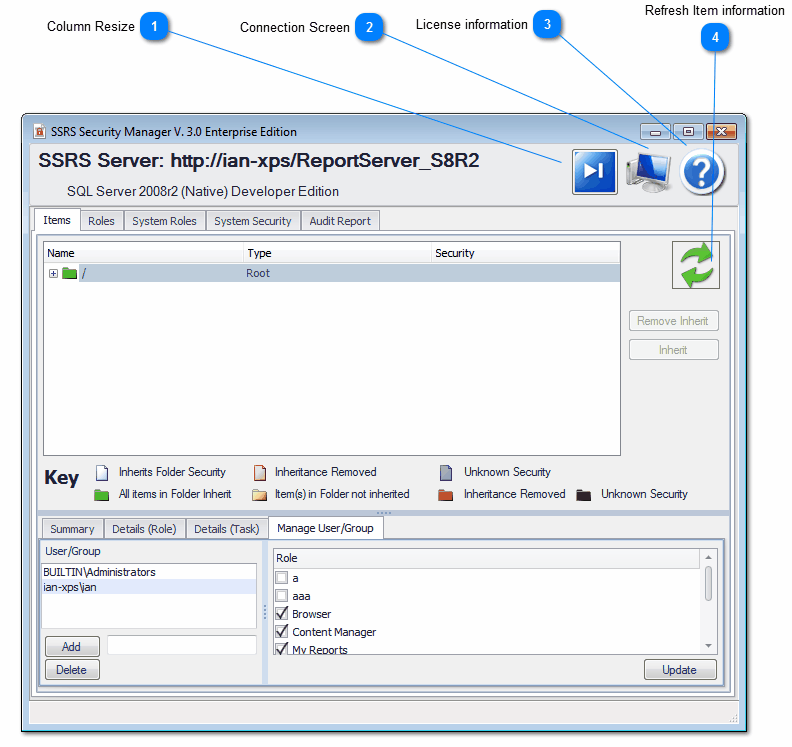The width and height of the screenshot is (792, 747).
Task: Open the Connection Screen computer icon
Action: coord(649,172)
